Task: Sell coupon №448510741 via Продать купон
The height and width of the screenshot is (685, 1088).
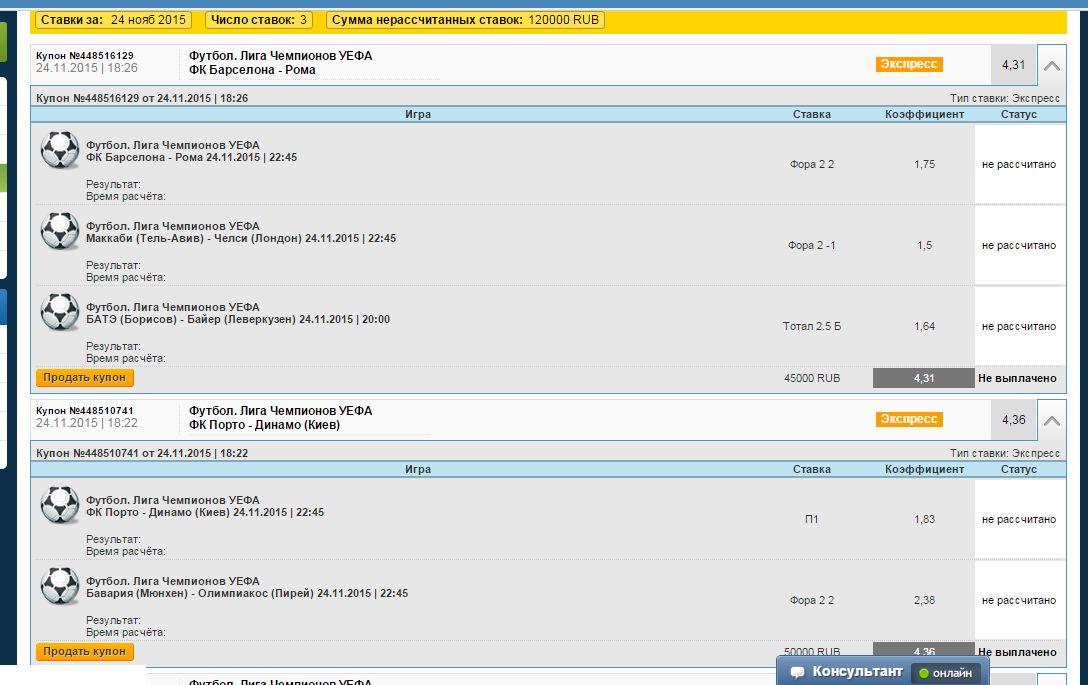Action: point(85,651)
